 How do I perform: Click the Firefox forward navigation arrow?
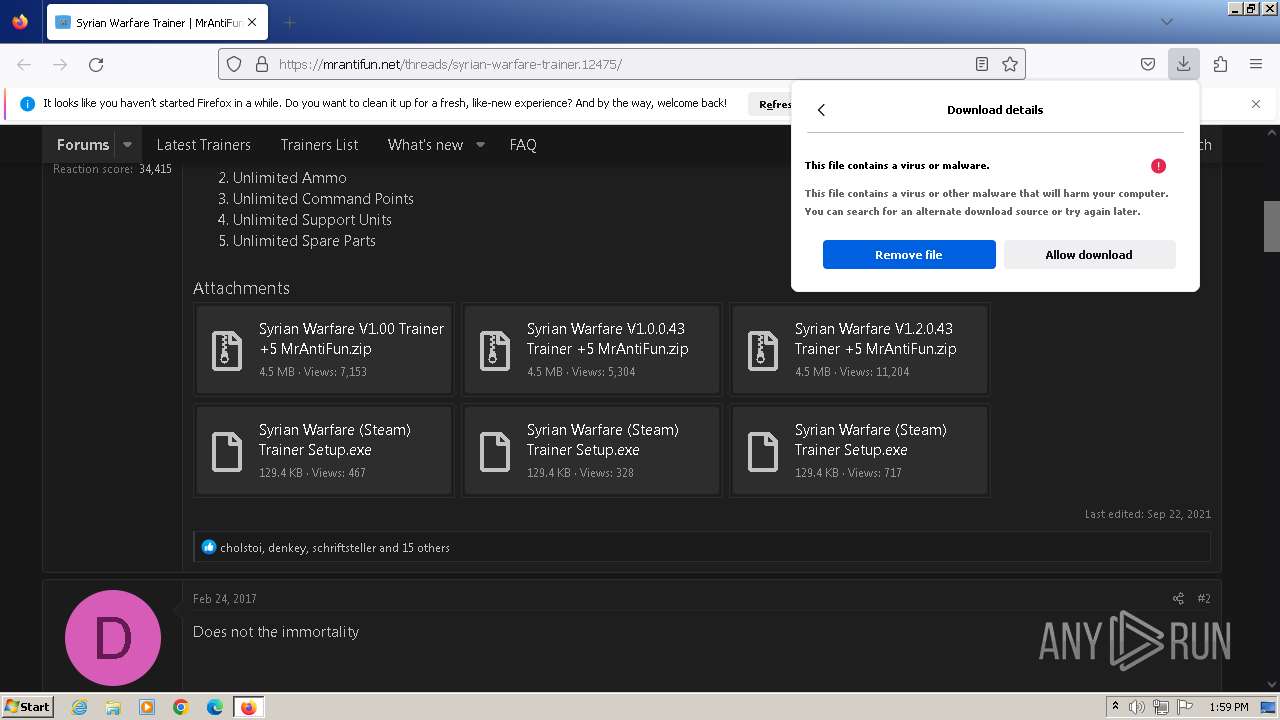click(x=60, y=64)
